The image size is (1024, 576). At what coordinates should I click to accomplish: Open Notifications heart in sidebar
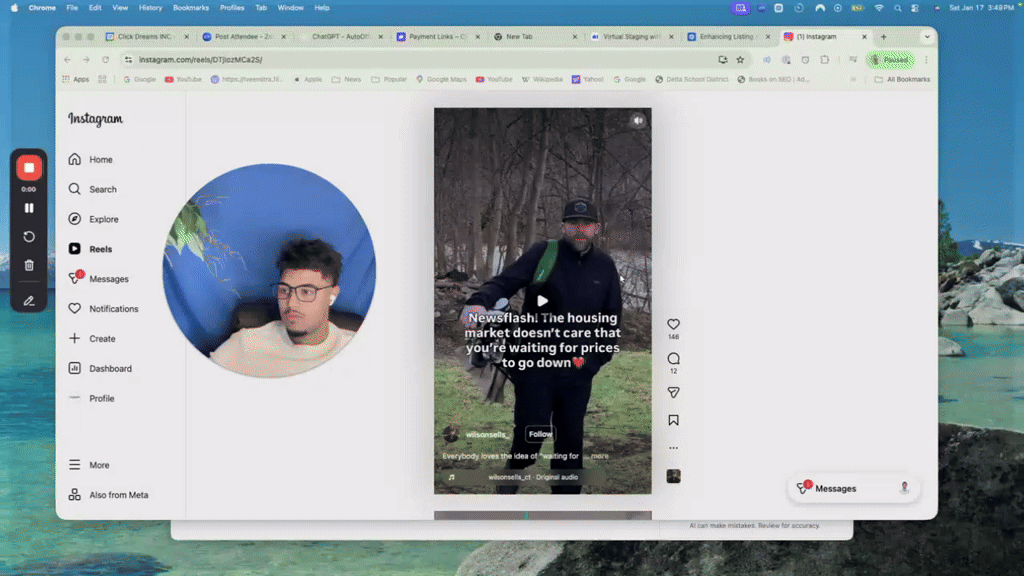pos(103,309)
